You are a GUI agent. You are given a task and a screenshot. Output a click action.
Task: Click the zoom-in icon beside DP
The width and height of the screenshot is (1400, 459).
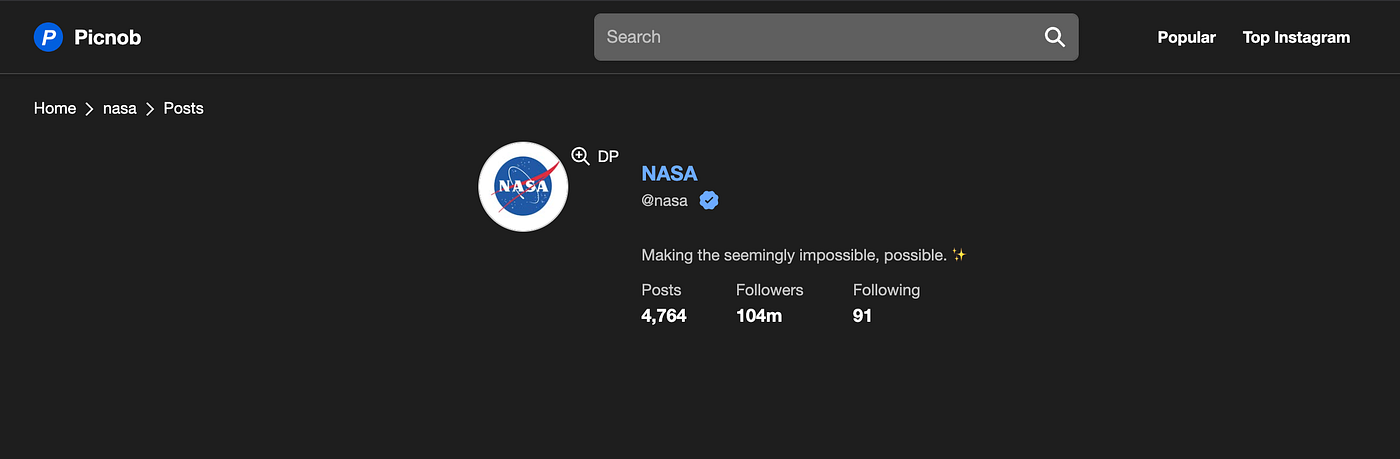(580, 156)
